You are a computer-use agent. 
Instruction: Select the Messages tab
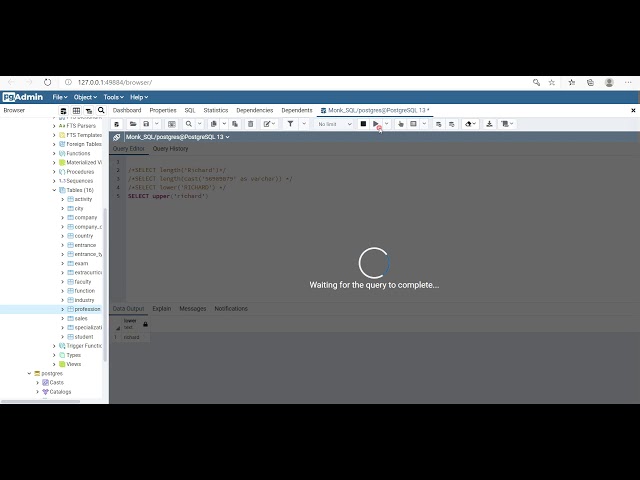pos(193,309)
